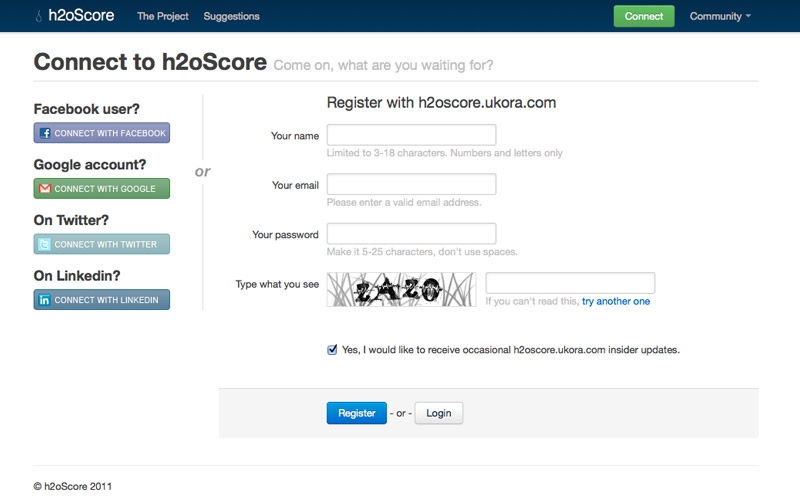Request a new captcha via try another one
This screenshot has height=500, width=800.
616,302
